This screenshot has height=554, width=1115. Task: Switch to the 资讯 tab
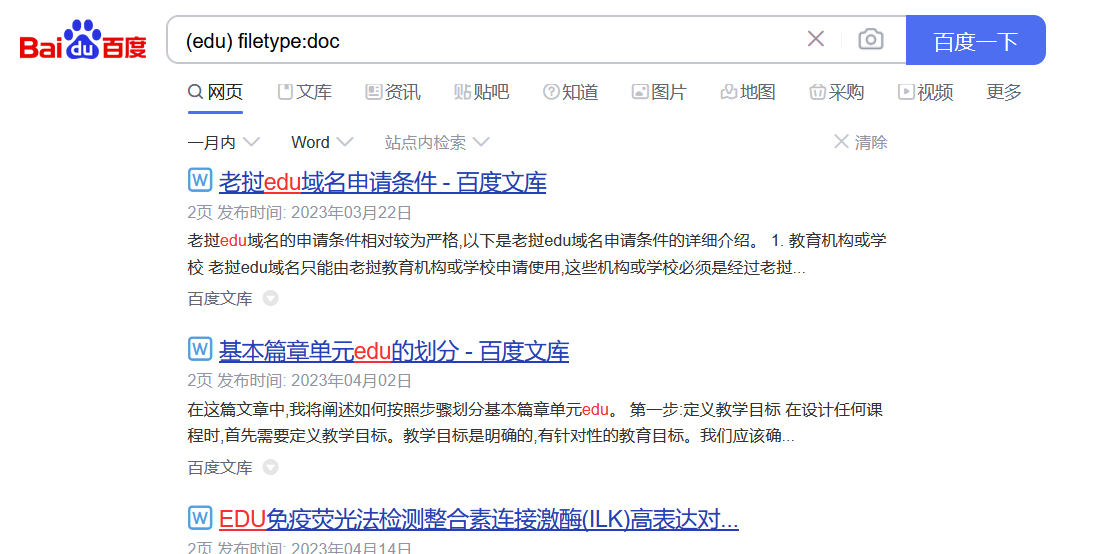393,92
